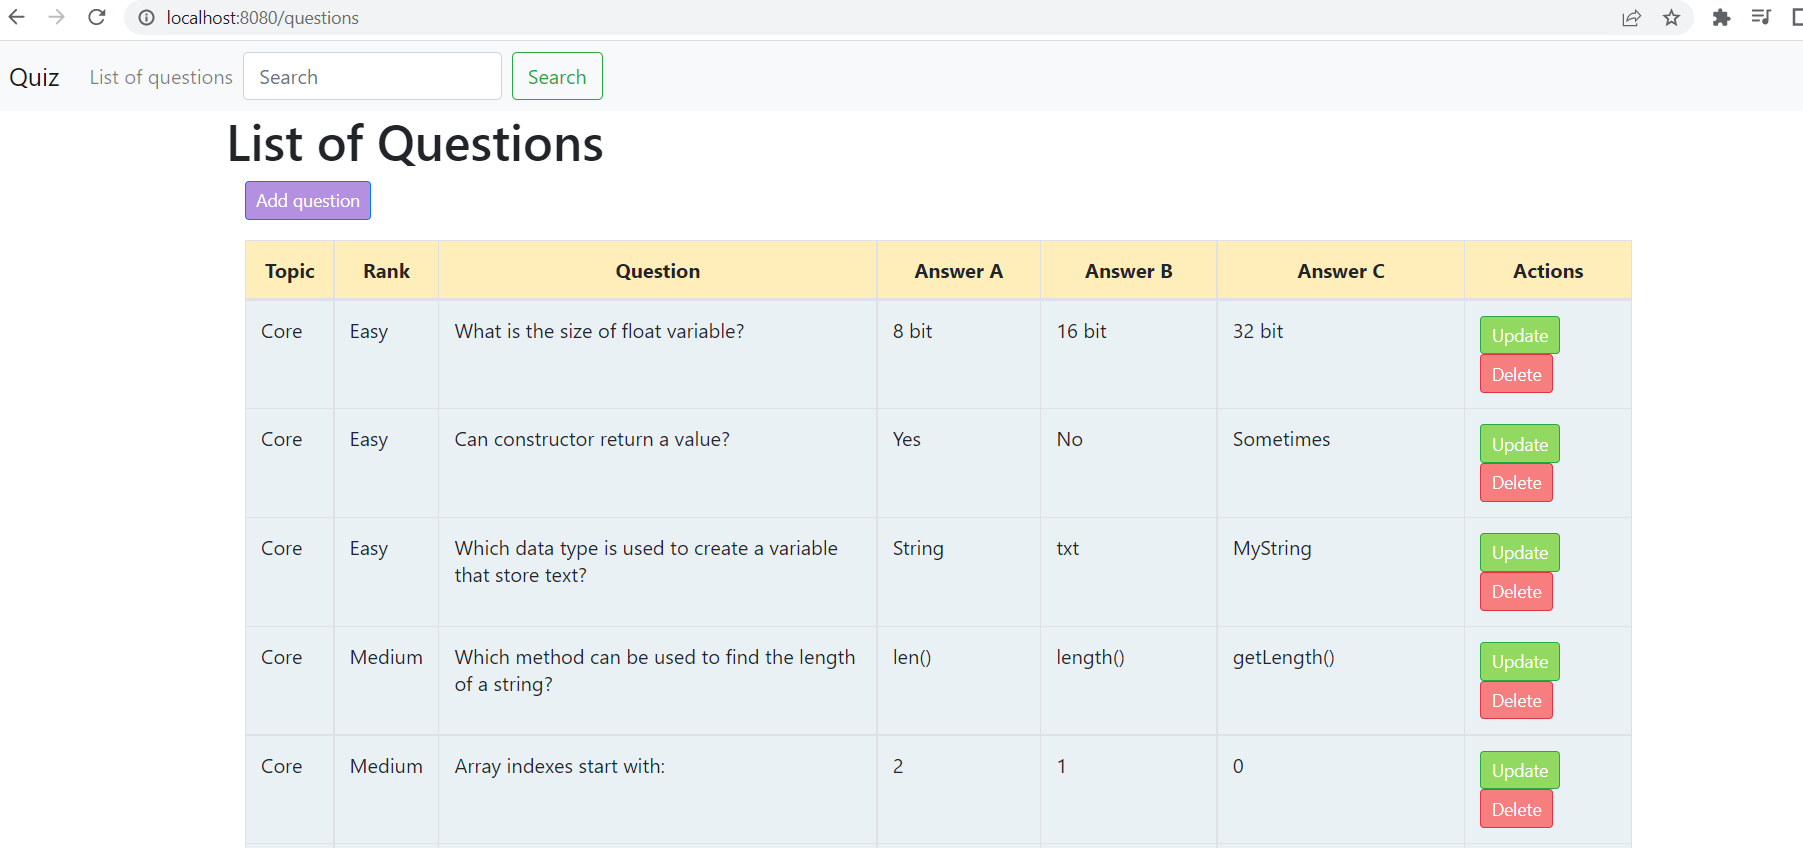Reload the questions page
The height and width of the screenshot is (848, 1803).
pyautogui.click(x=97, y=17)
